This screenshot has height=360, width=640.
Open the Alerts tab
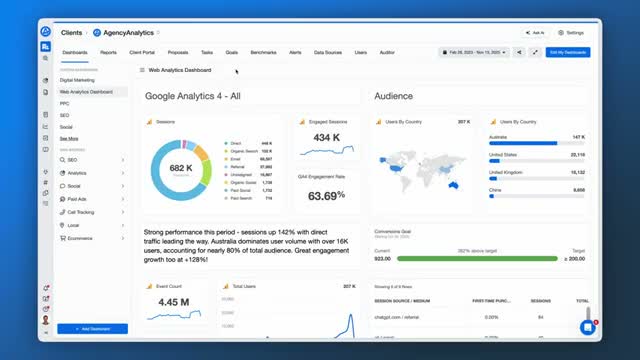pos(295,53)
